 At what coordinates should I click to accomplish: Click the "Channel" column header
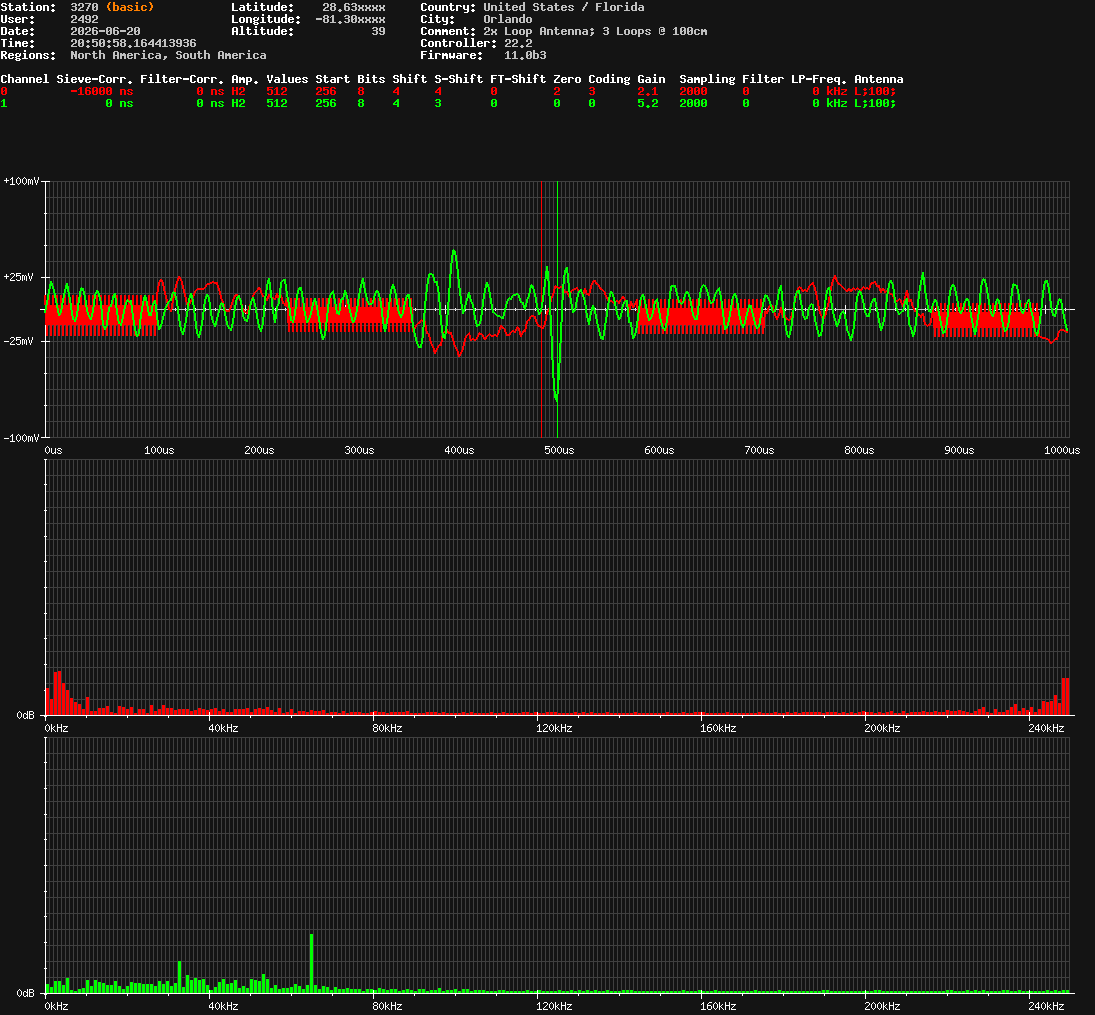pos(24,79)
